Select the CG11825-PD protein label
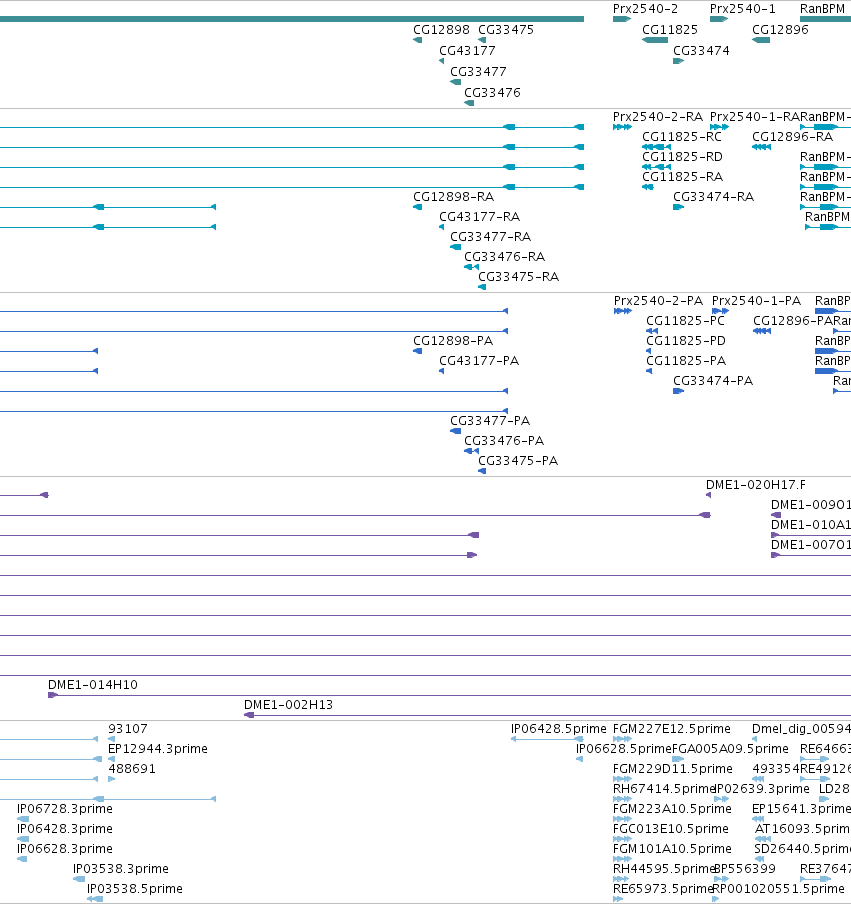This screenshot has height=904, width=851. [686, 341]
